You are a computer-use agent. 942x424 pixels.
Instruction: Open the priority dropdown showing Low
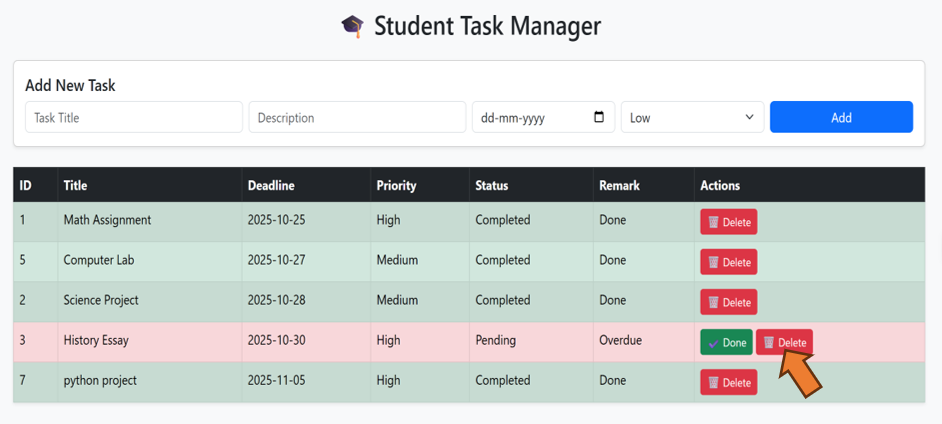(x=692, y=117)
